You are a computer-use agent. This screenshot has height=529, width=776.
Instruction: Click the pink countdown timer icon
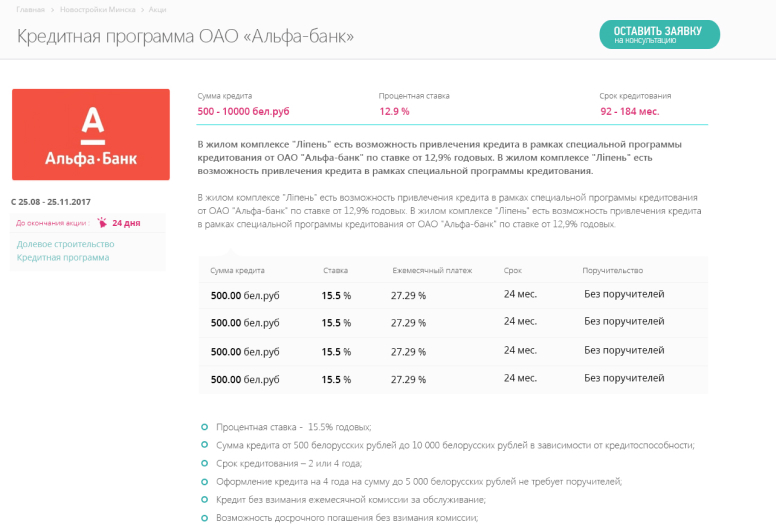point(102,223)
